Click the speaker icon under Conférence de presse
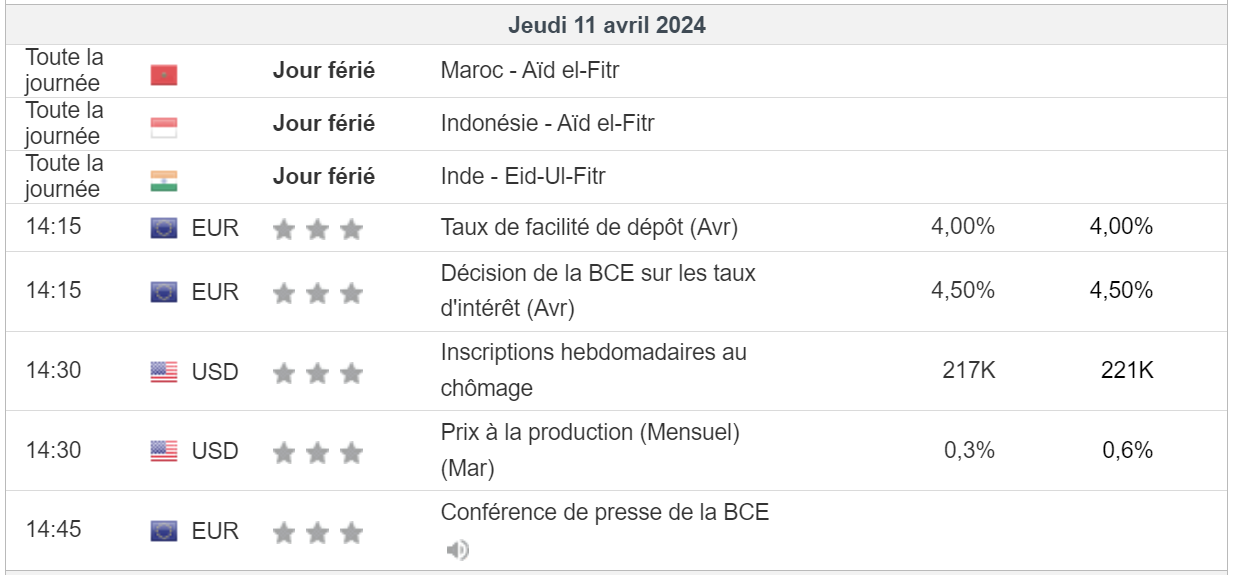 coord(457,549)
